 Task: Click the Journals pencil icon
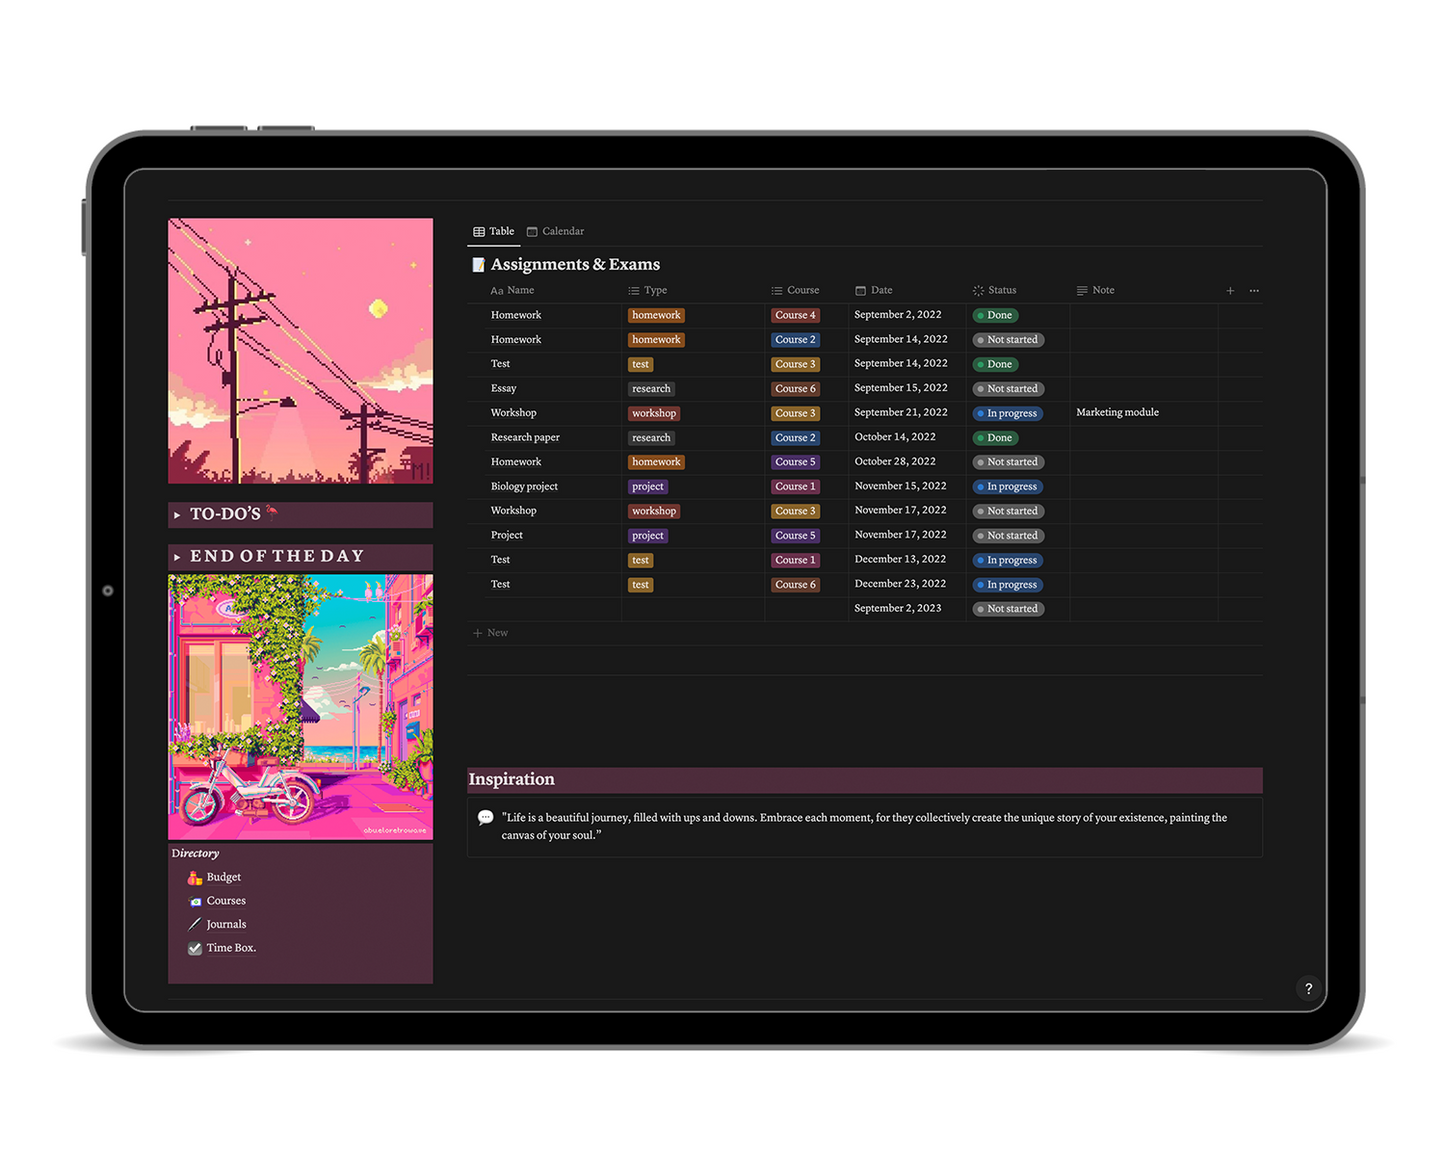point(195,925)
